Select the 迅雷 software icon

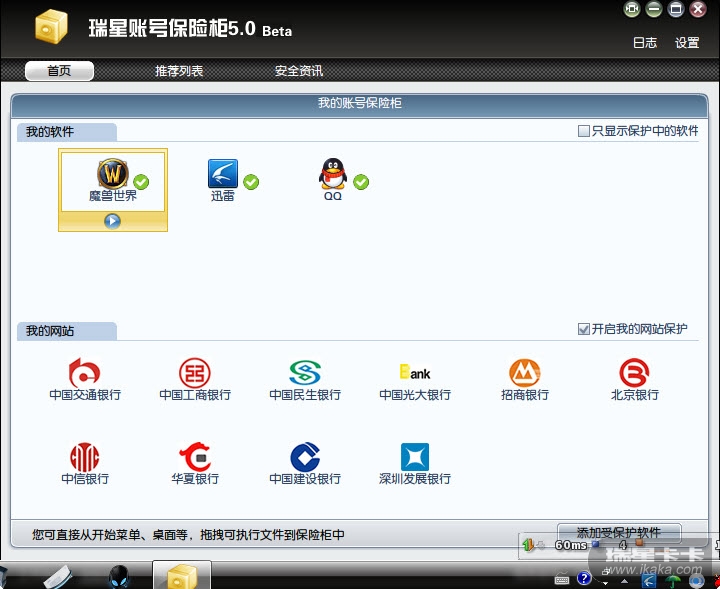point(223,174)
